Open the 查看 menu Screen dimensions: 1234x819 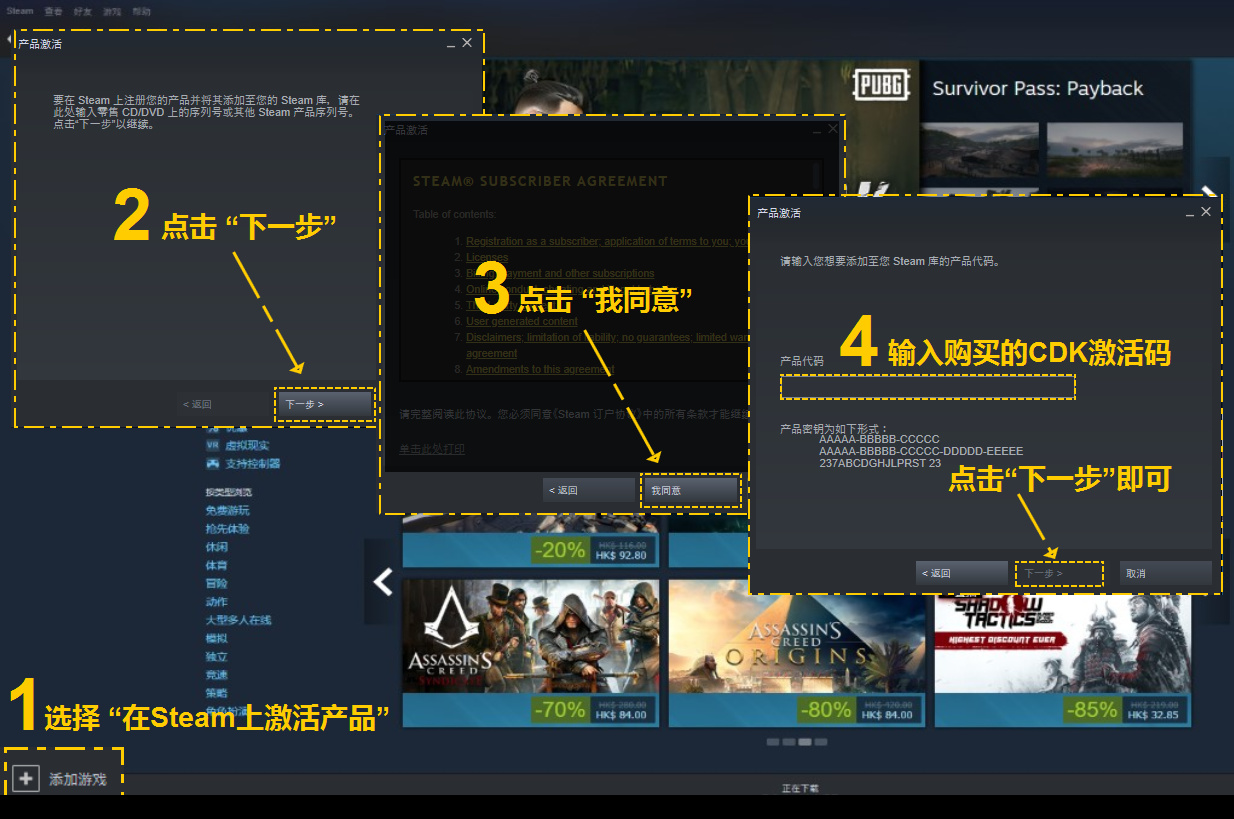click(x=53, y=11)
